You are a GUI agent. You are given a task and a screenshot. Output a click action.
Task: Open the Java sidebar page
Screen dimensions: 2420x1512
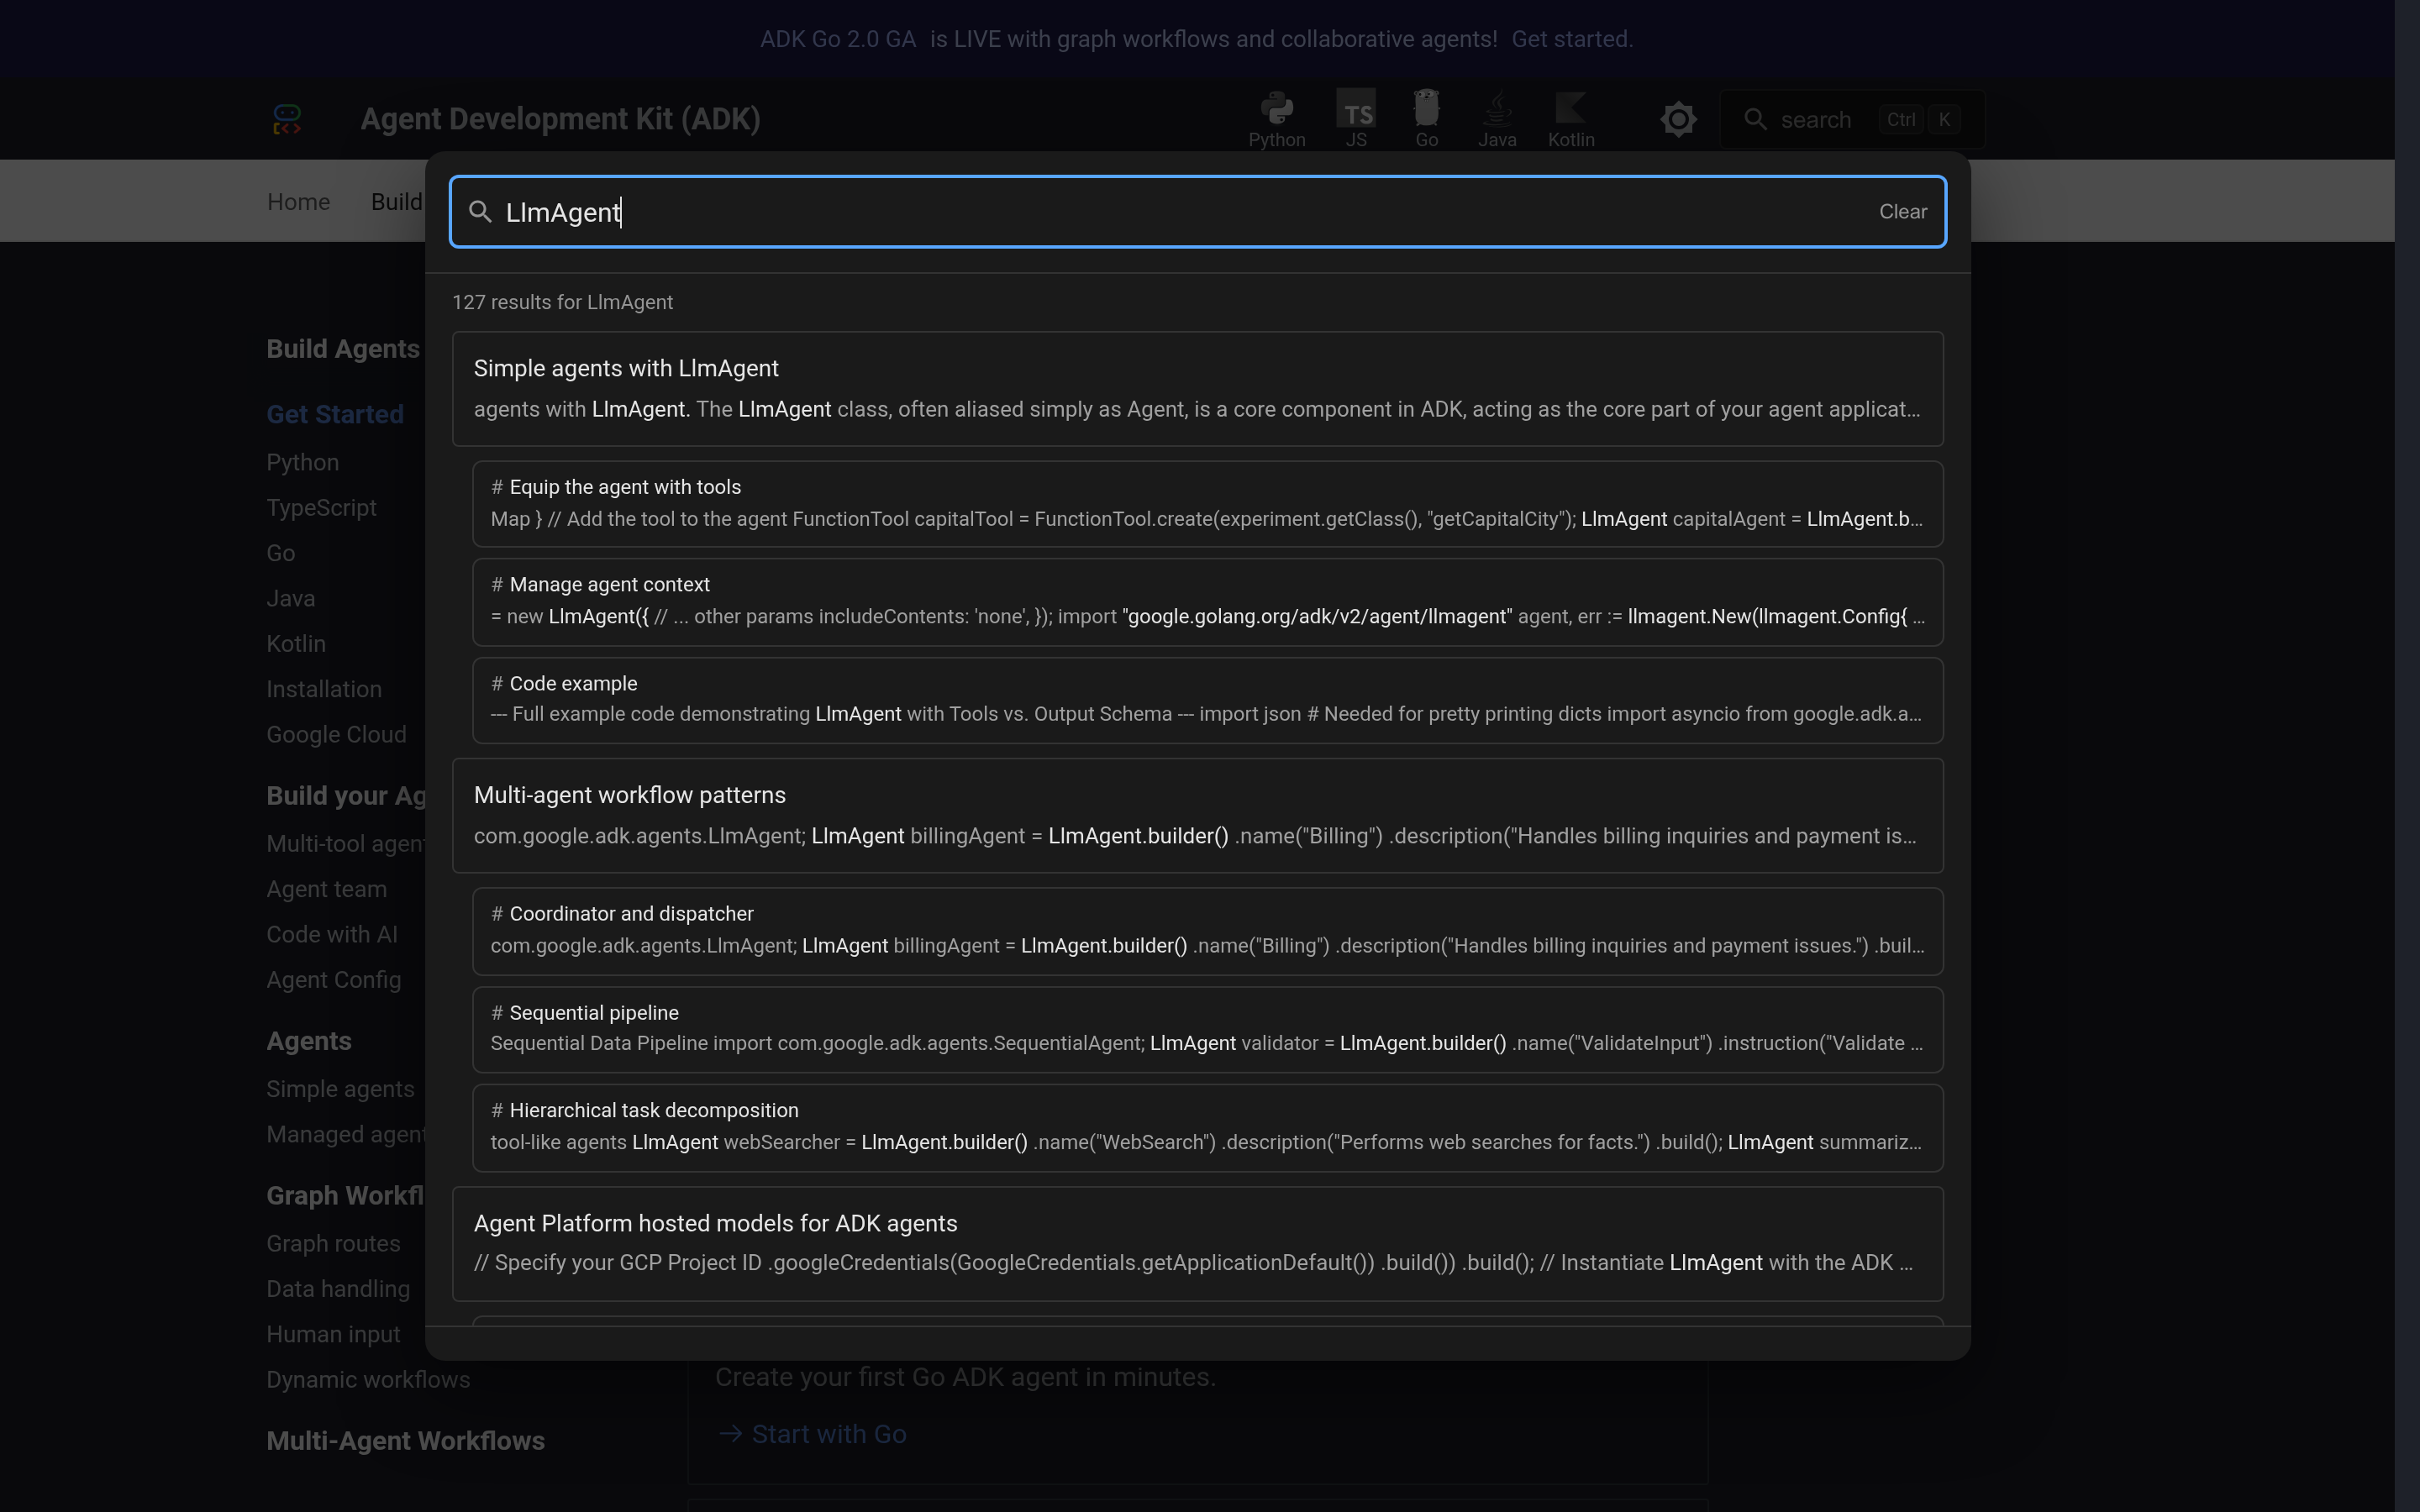290,598
